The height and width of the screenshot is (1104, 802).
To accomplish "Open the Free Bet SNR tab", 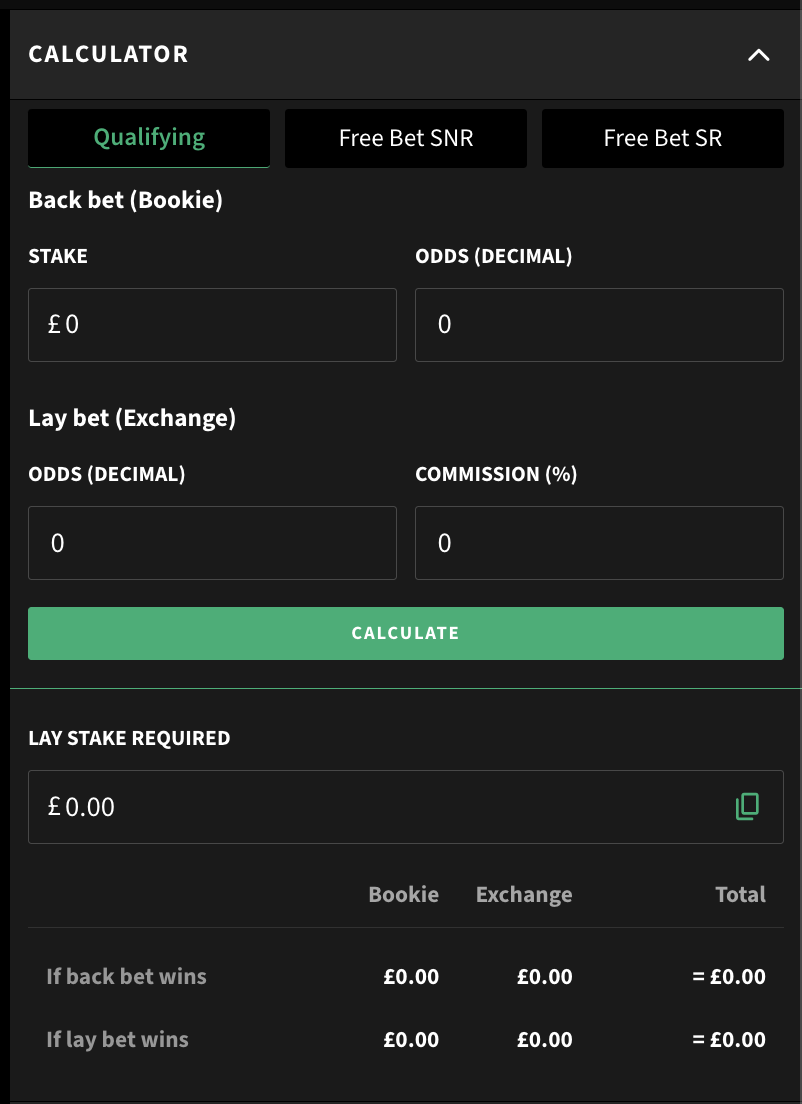I will 405,138.
